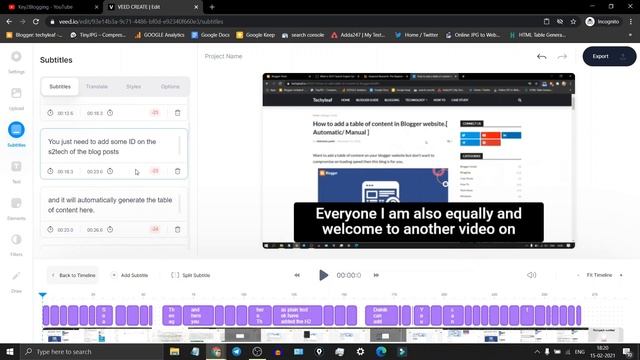
Task: Open the GOOGLE Analytics bookmark
Action: pyautogui.click(x=160, y=35)
